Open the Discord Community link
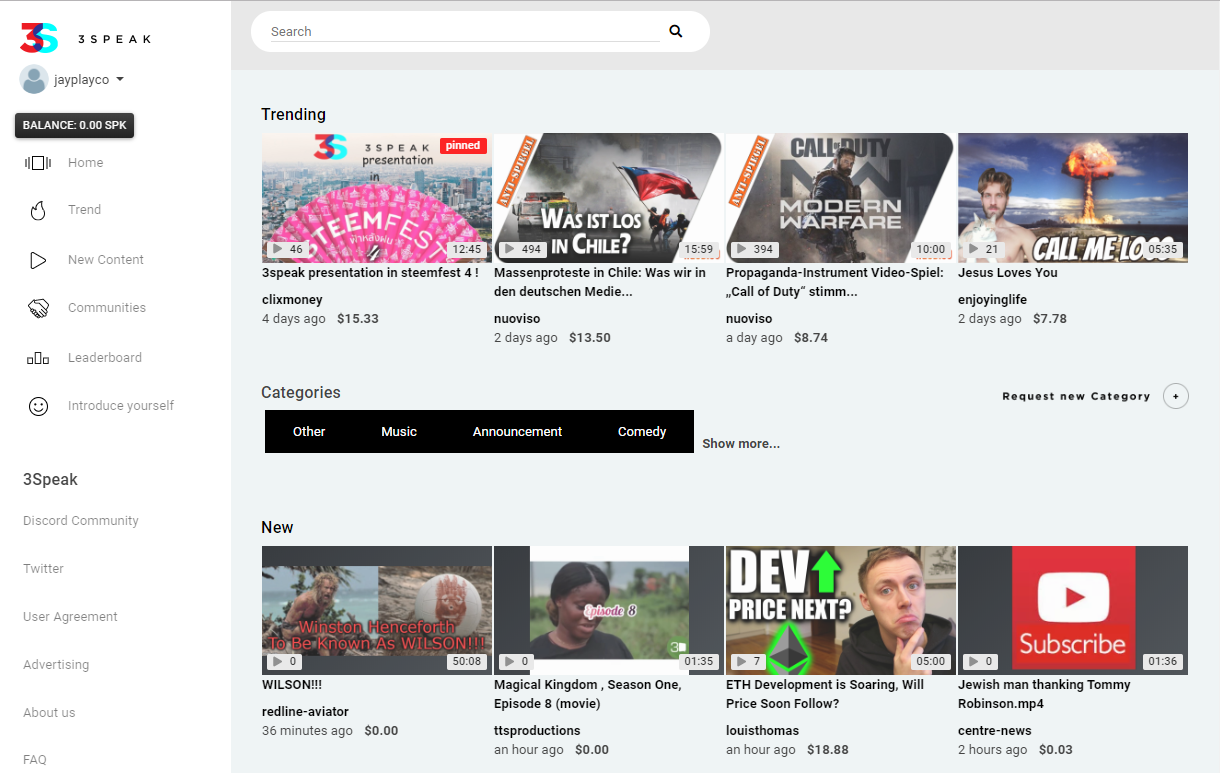1220x773 pixels. pyautogui.click(x=81, y=521)
